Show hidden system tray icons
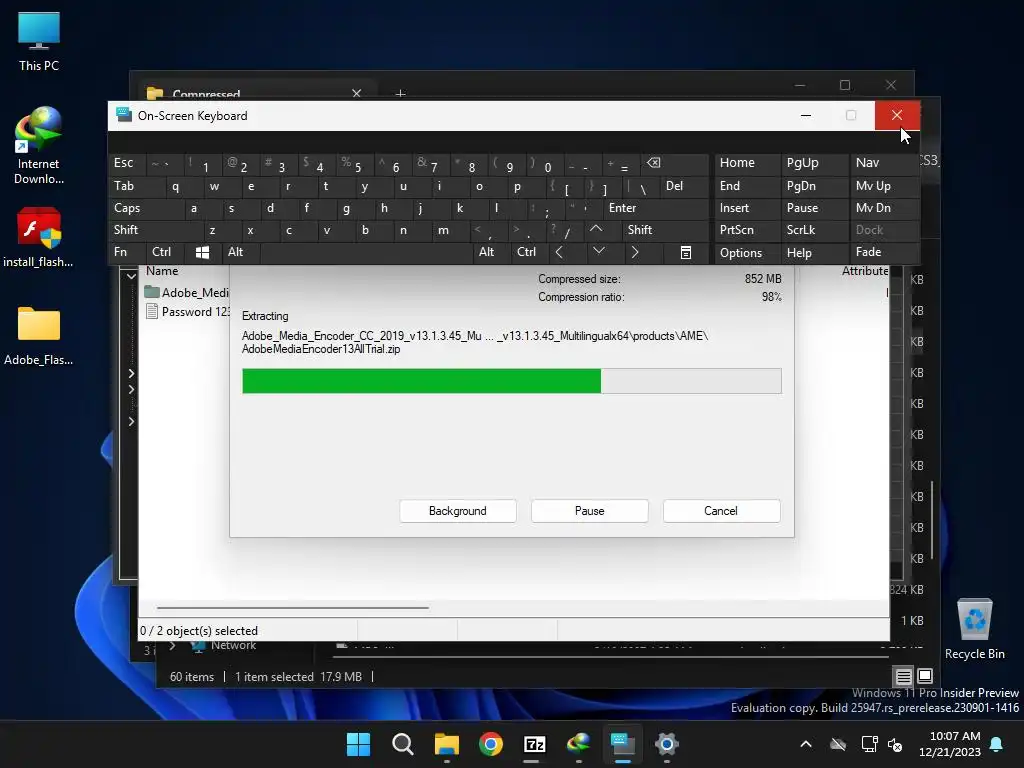1024x768 pixels. click(806, 744)
